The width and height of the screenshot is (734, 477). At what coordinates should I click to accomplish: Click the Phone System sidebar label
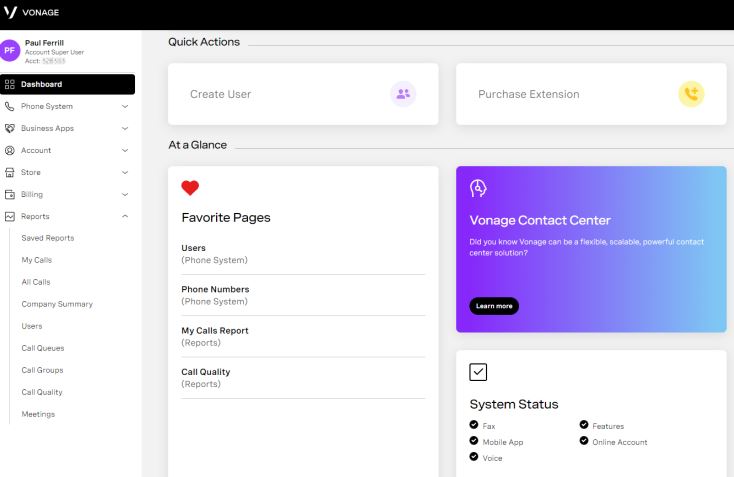47,106
